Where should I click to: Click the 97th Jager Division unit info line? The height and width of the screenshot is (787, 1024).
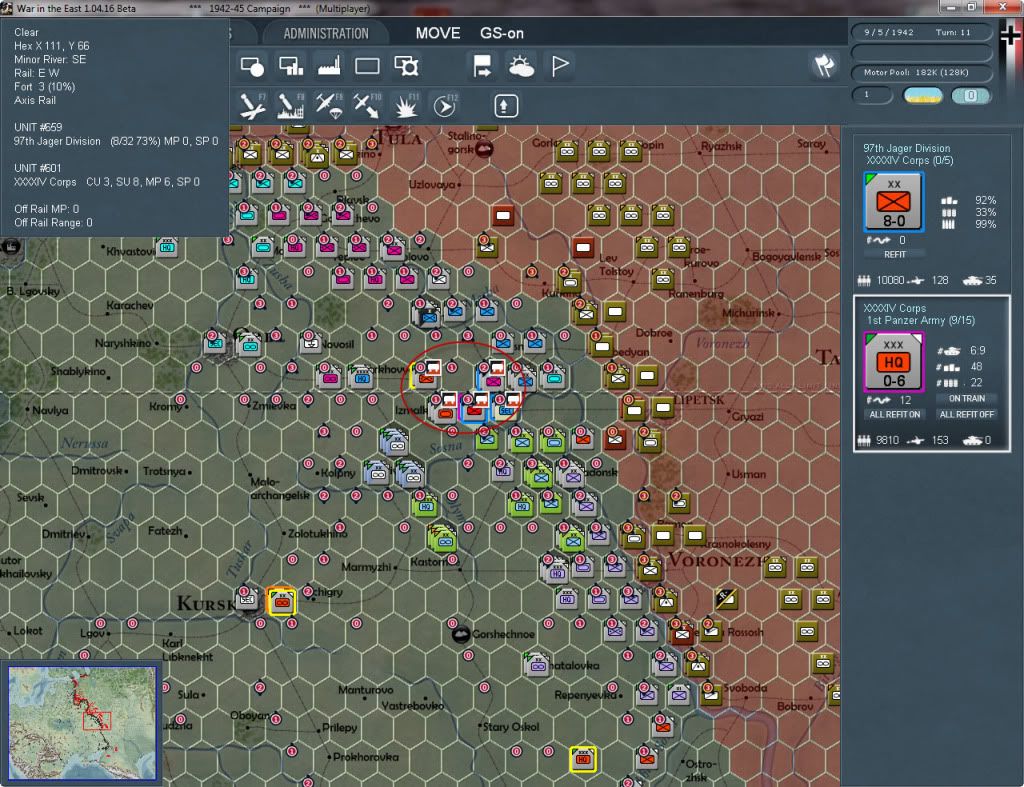point(116,141)
